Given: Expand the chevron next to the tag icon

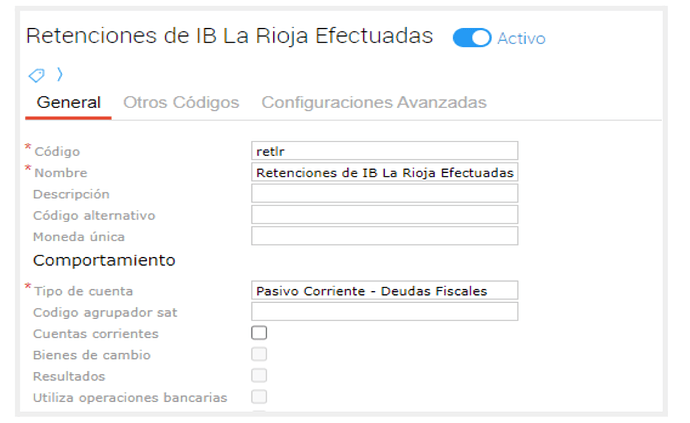Looking at the screenshot, I should (x=58, y=74).
